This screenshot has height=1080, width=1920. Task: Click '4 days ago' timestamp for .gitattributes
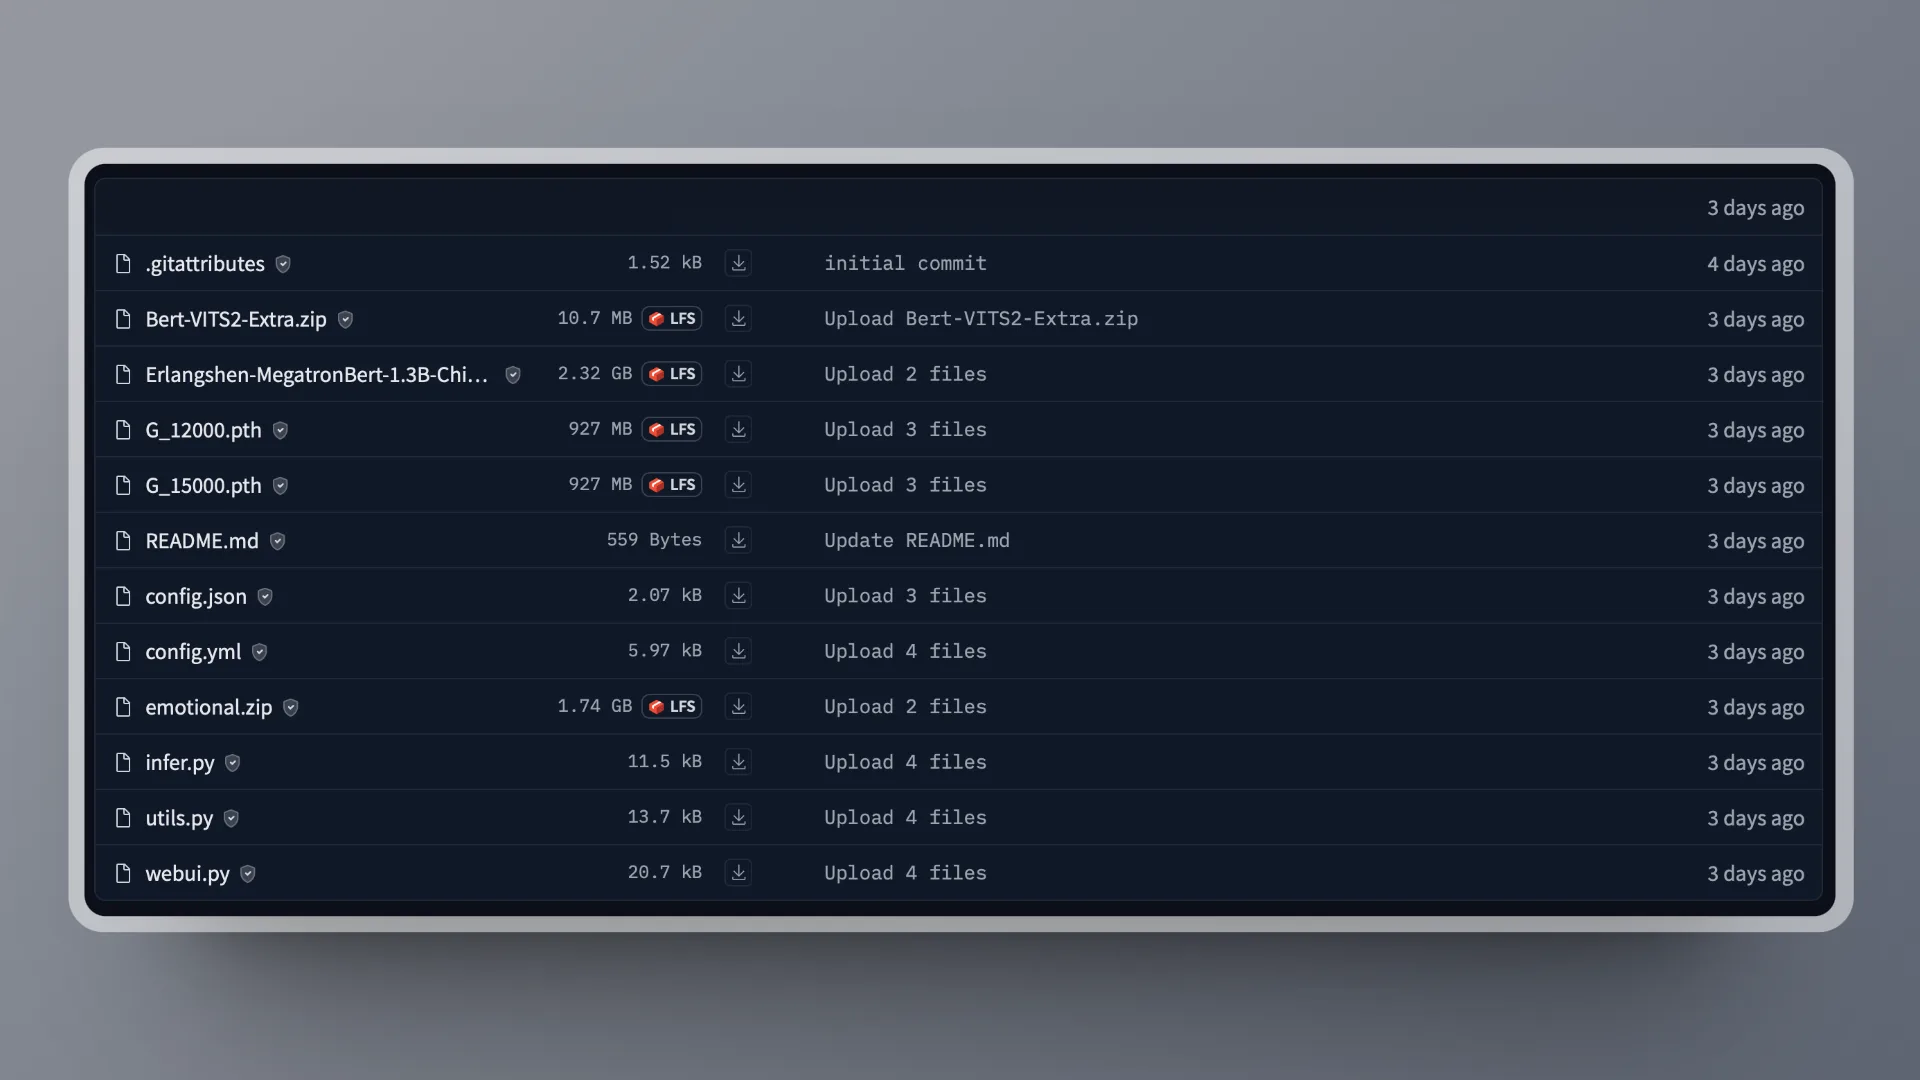pyautogui.click(x=1755, y=264)
